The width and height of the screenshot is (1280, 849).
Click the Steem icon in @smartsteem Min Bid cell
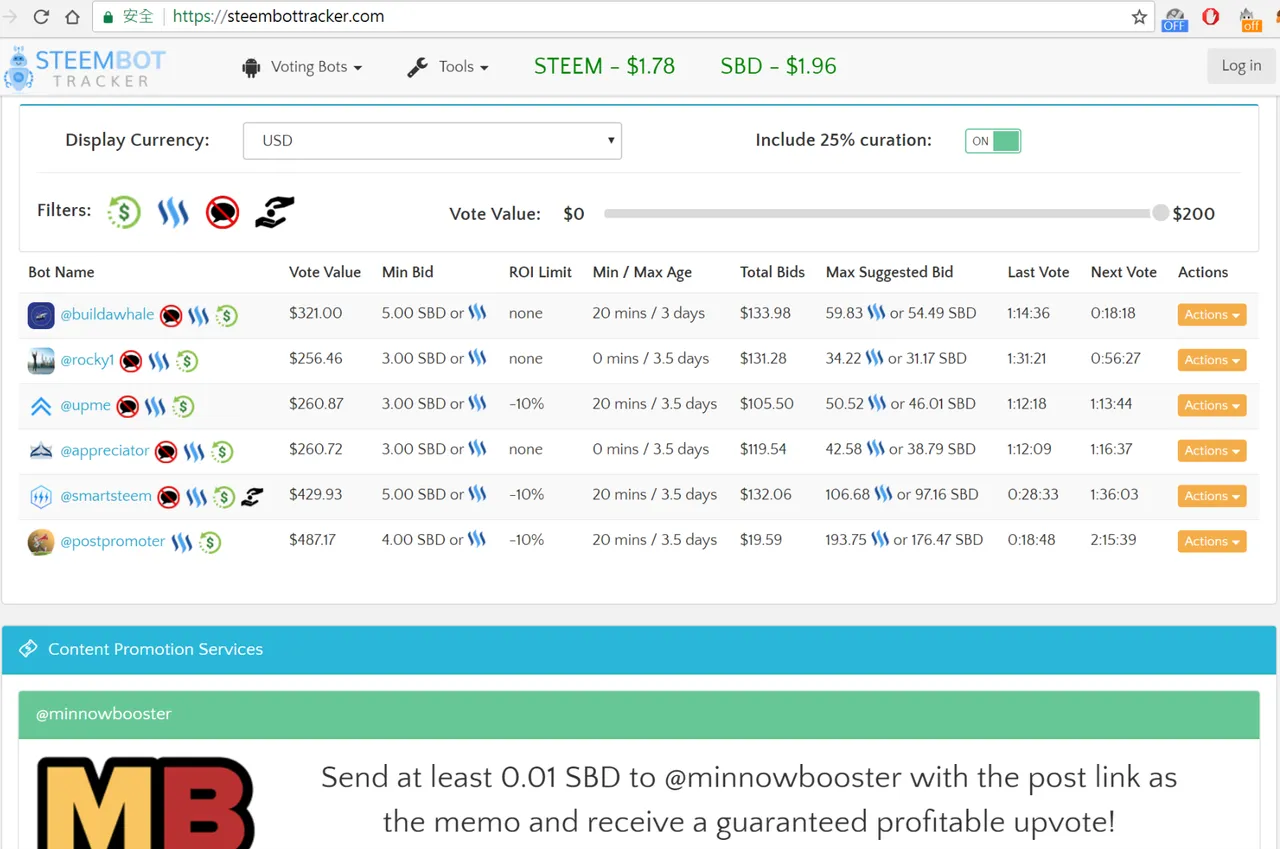tap(477, 494)
